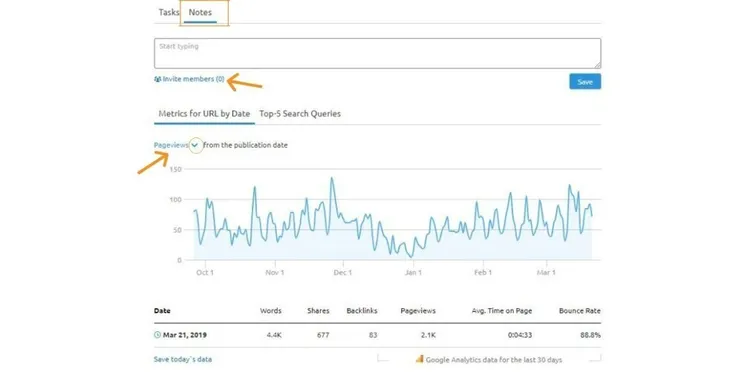Save the note with the Save button
The height and width of the screenshot is (375, 750).
tap(585, 81)
